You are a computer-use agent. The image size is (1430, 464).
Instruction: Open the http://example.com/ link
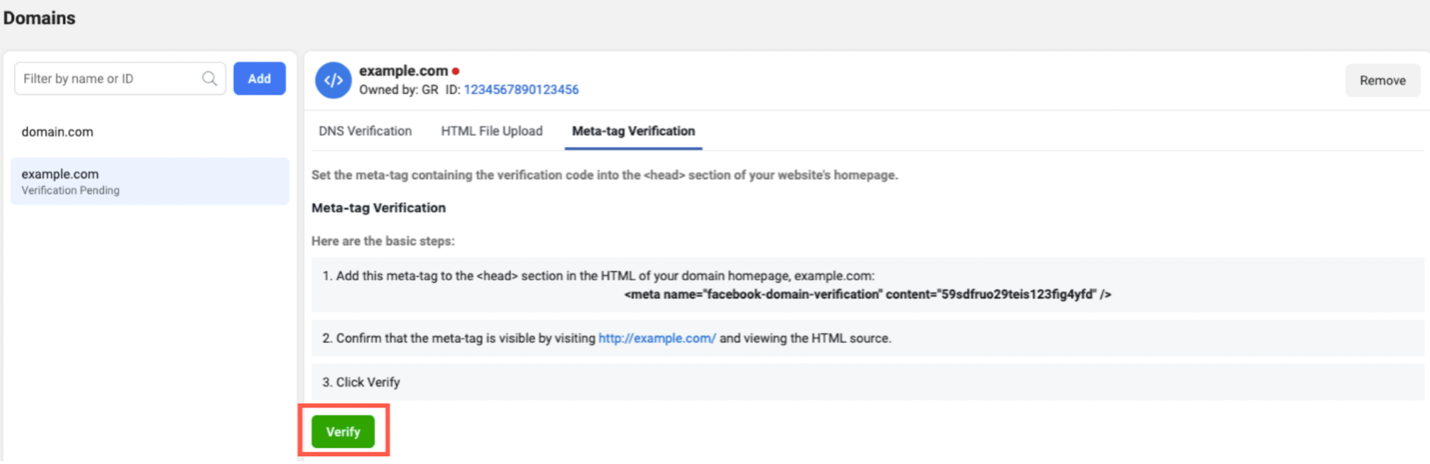pyautogui.click(x=657, y=338)
